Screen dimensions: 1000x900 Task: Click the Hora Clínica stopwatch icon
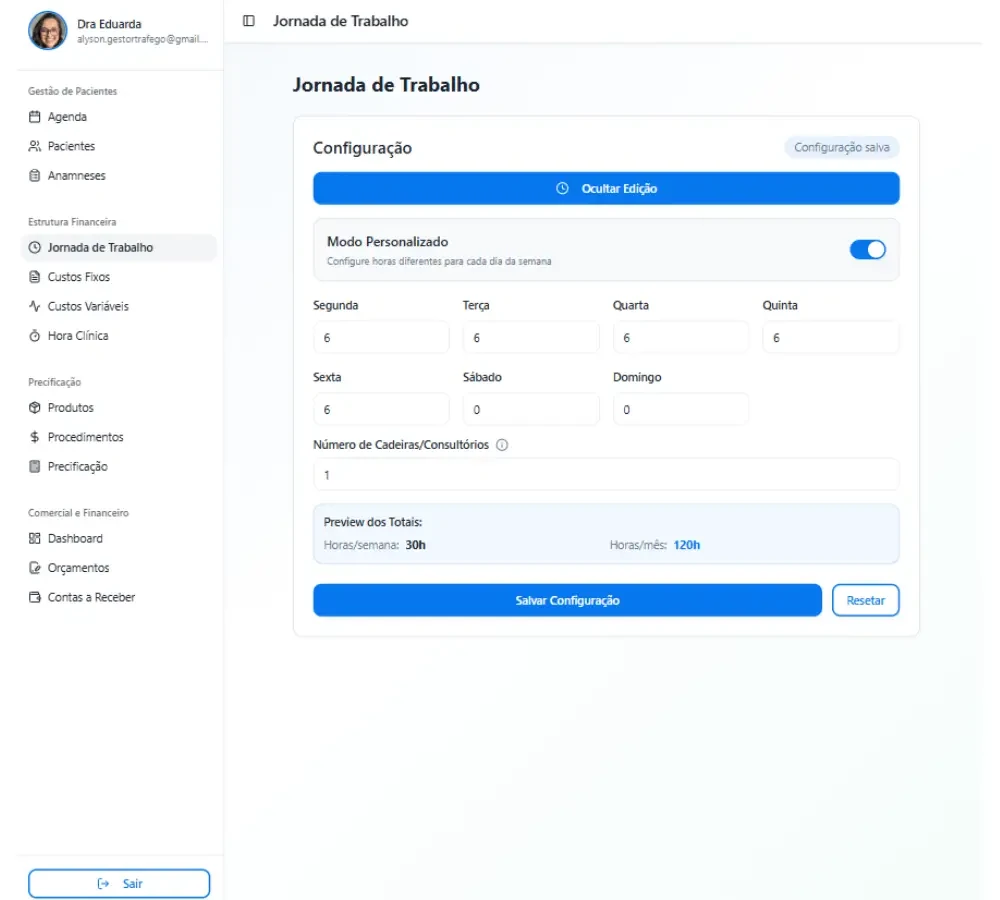click(34, 336)
